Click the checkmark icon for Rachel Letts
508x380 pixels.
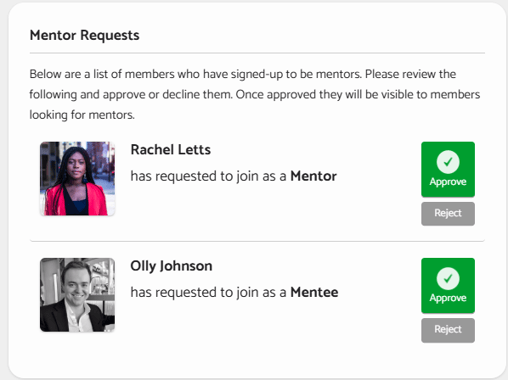[448, 162]
